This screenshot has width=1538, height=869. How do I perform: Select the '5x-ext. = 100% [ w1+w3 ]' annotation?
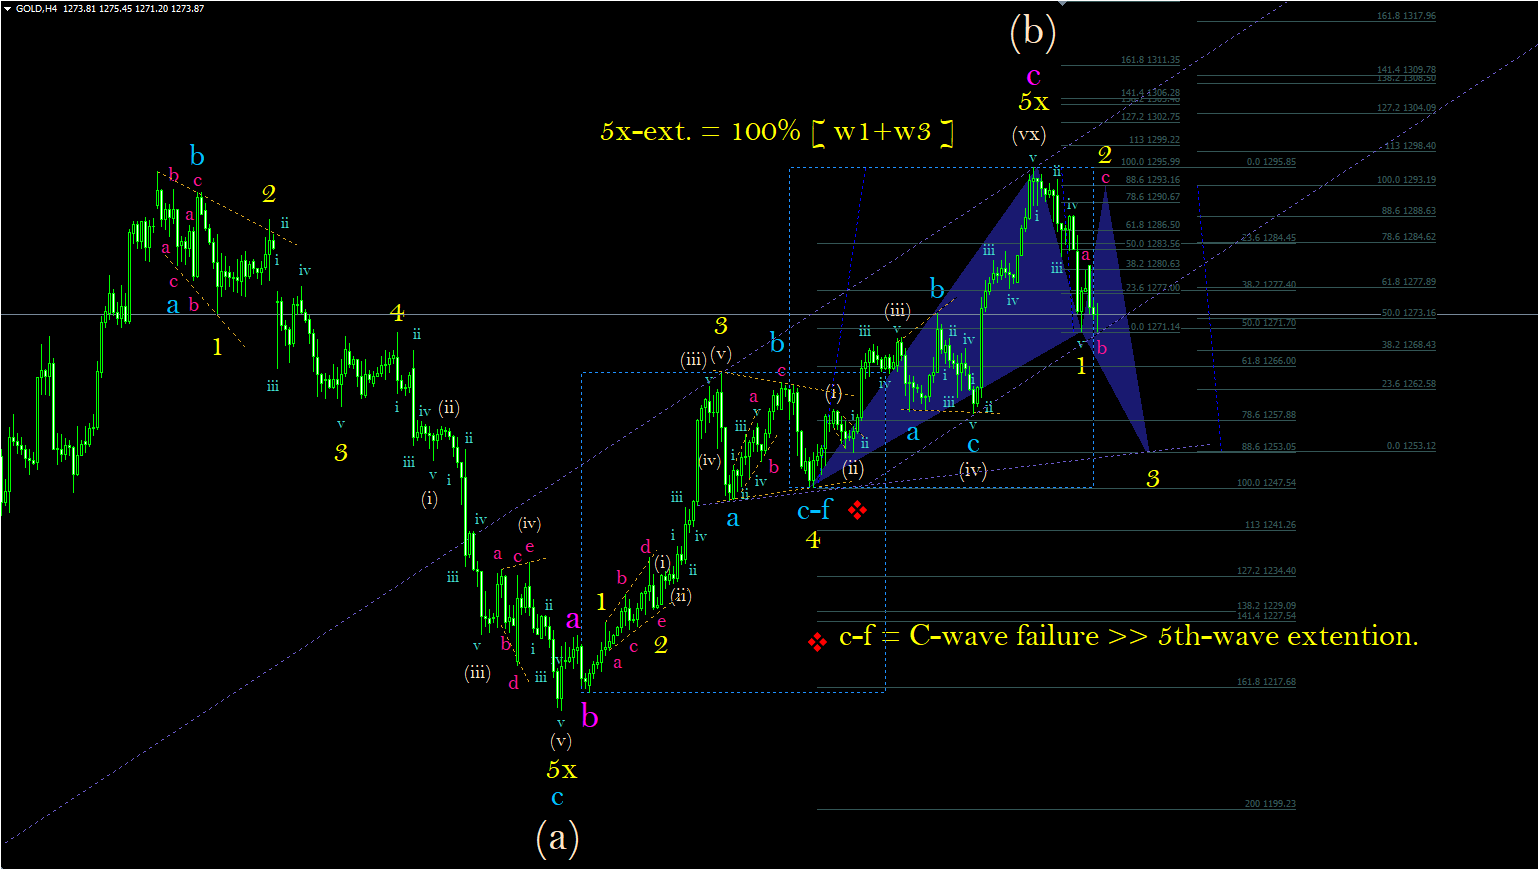pos(777,132)
